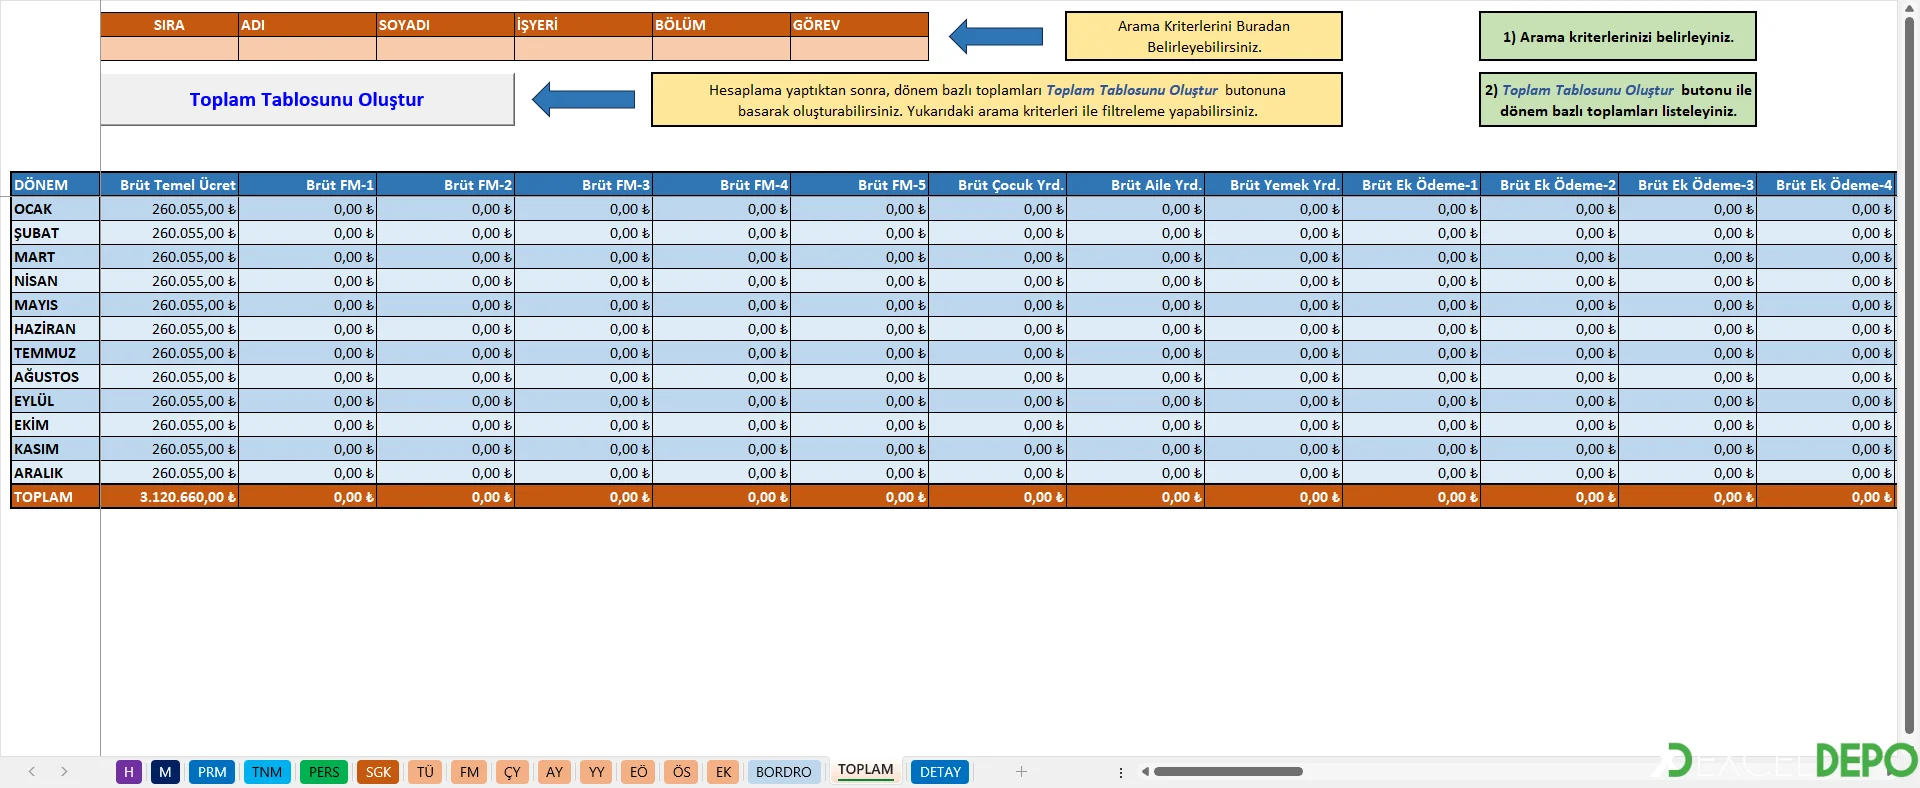Click the previous sheet navigation arrow

32,771
